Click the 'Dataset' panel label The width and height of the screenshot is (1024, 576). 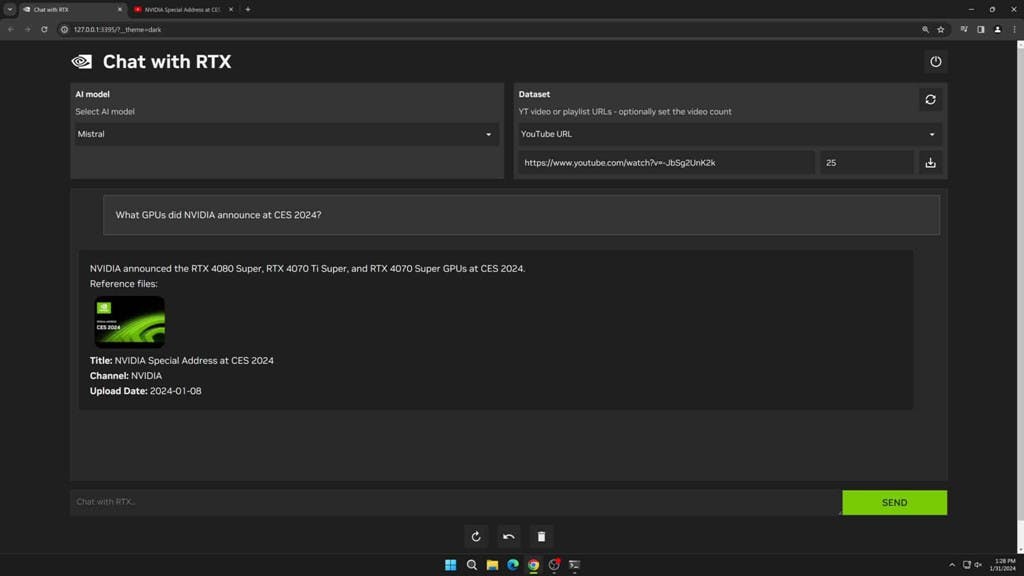coord(534,94)
